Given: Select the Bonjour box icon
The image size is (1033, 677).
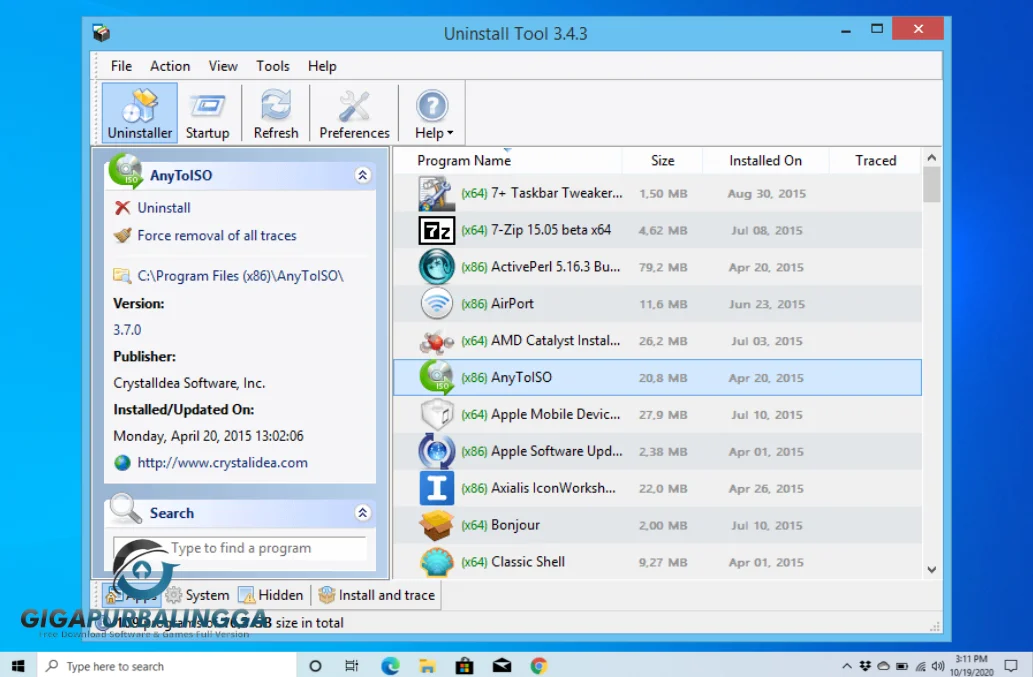Looking at the screenshot, I should point(436,525).
